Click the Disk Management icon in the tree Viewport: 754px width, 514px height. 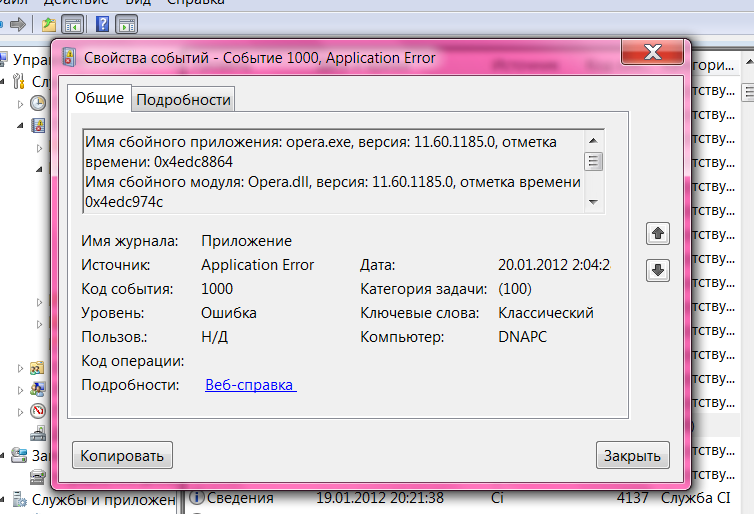[38, 477]
